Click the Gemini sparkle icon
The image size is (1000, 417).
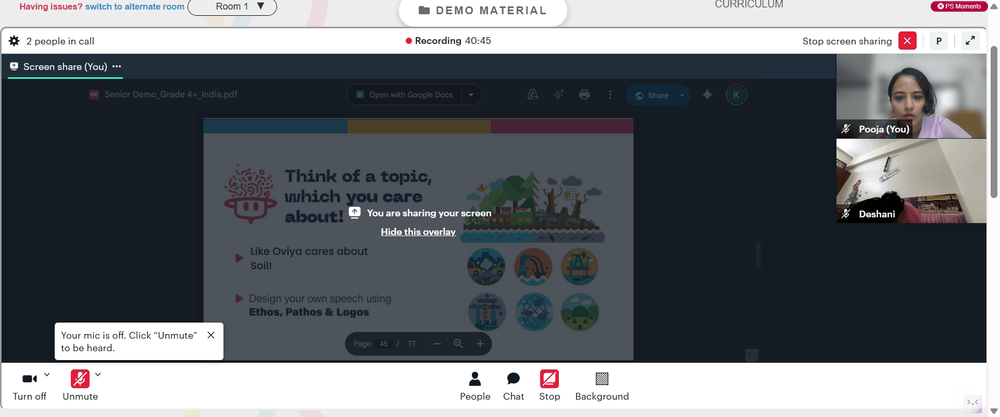coord(707,95)
